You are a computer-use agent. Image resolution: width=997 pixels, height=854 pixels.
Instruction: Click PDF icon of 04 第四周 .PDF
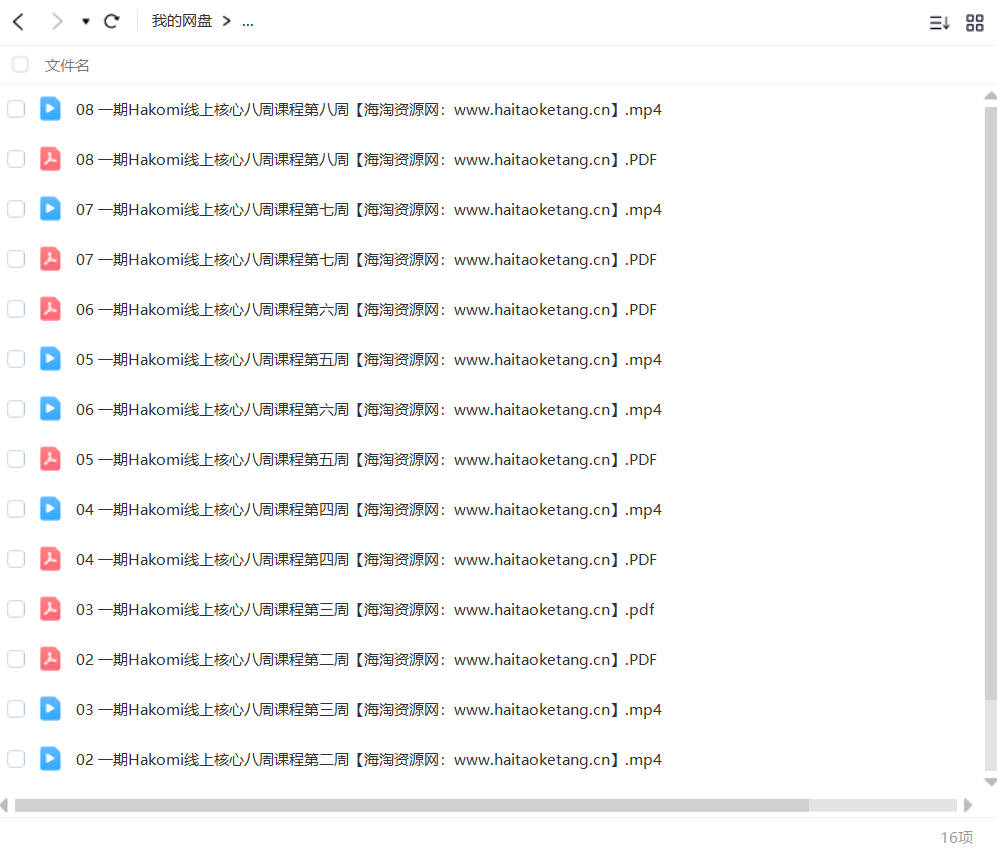tap(50, 559)
